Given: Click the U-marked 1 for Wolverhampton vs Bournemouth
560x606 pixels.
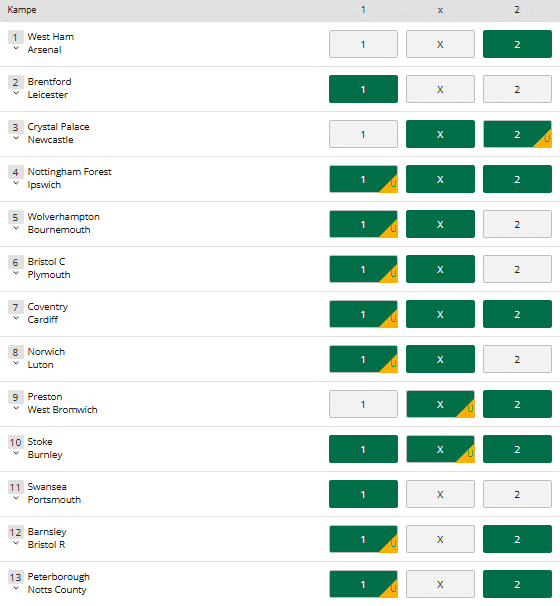Looking at the screenshot, I should tap(363, 224).
